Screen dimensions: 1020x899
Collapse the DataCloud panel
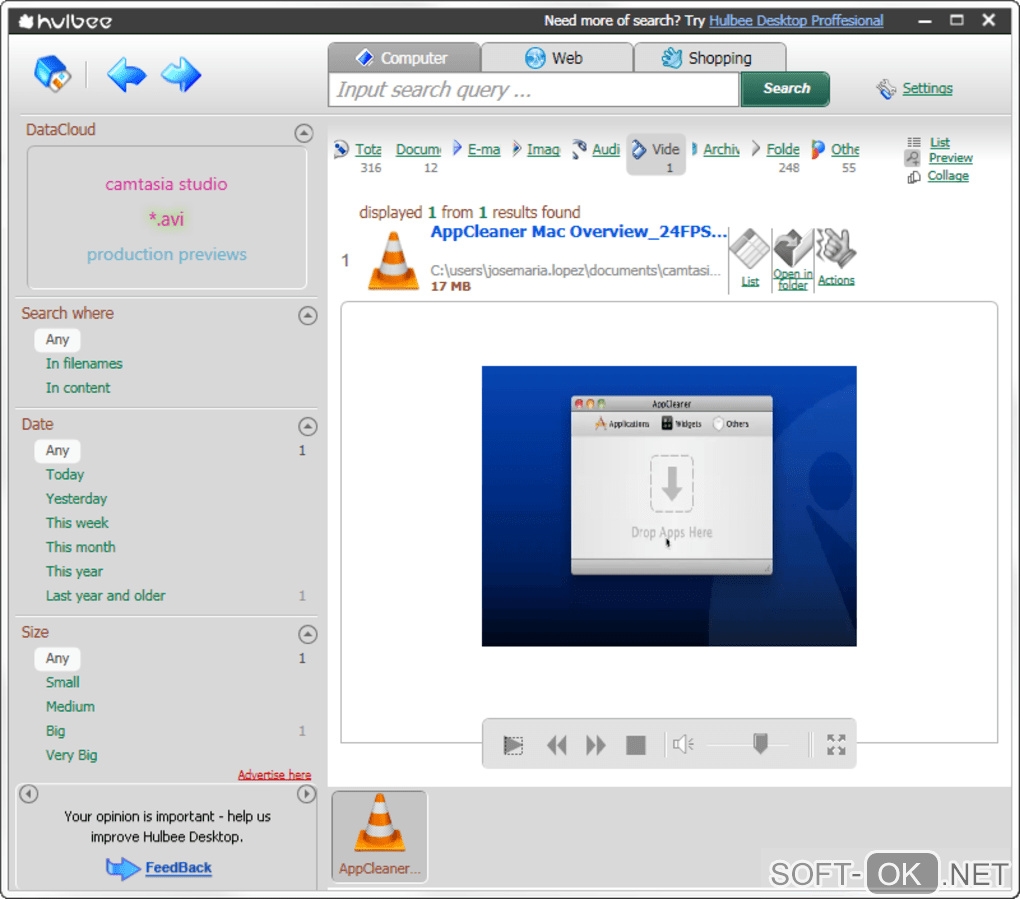point(304,133)
